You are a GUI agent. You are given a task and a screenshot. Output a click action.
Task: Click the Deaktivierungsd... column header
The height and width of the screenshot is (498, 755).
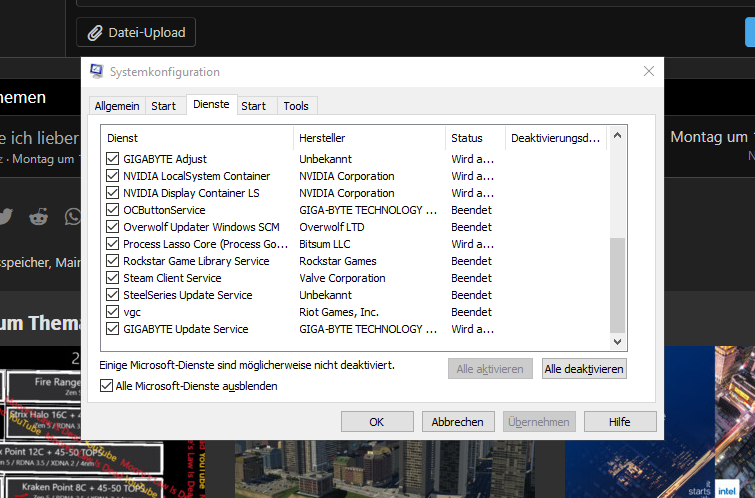pyautogui.click(x=556, y=138)
